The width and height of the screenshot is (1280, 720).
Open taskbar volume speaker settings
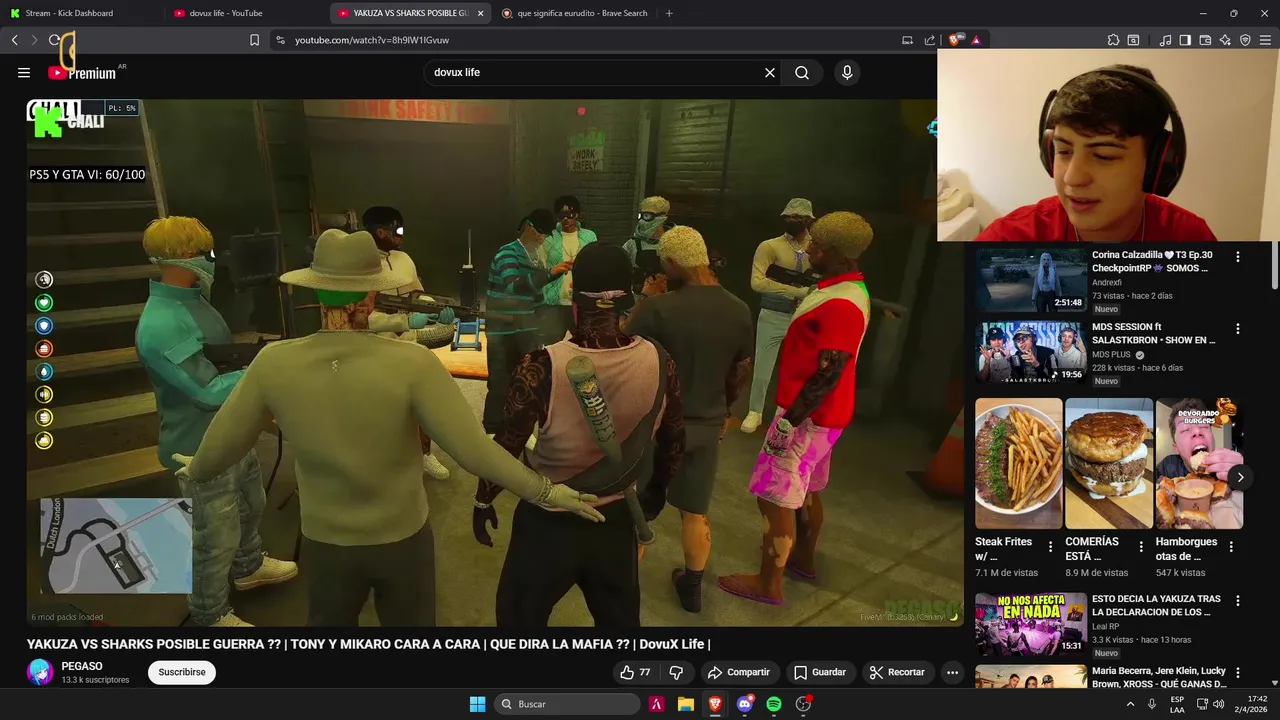(1217, 704)
